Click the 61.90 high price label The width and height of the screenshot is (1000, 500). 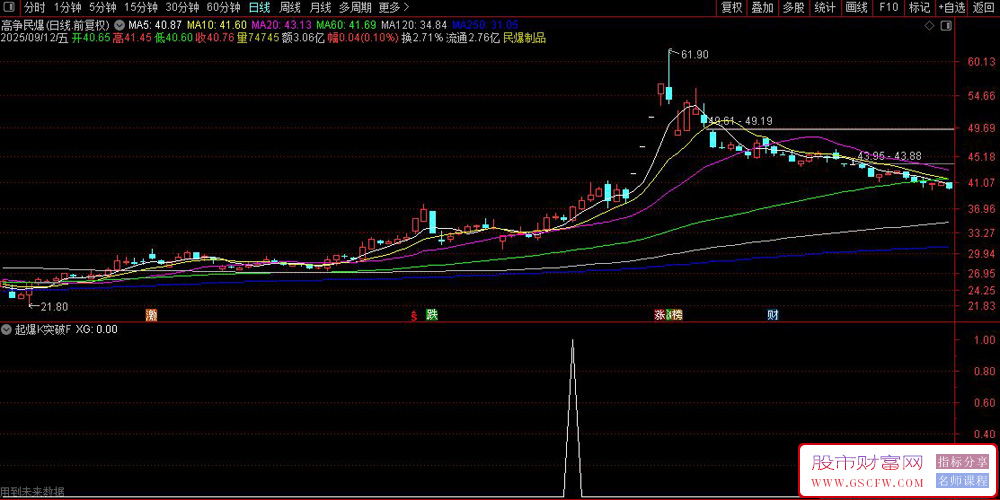click(695, 55)
